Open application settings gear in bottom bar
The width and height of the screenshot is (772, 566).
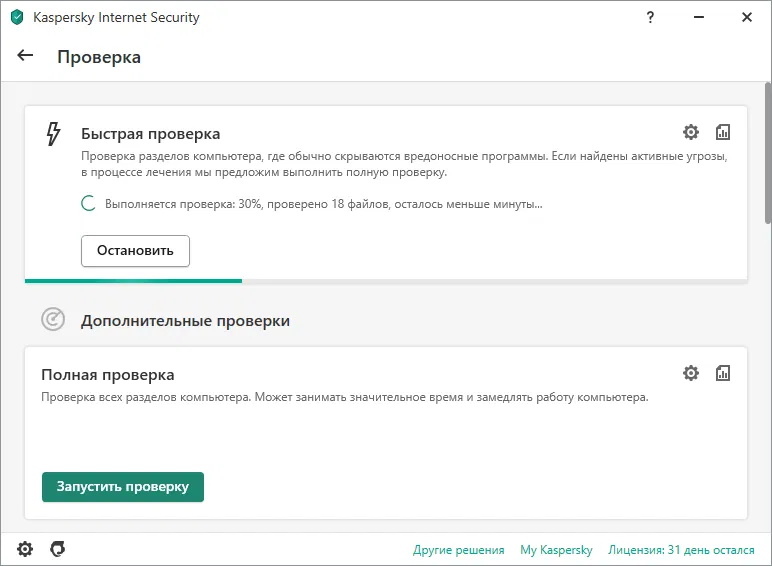25,549
